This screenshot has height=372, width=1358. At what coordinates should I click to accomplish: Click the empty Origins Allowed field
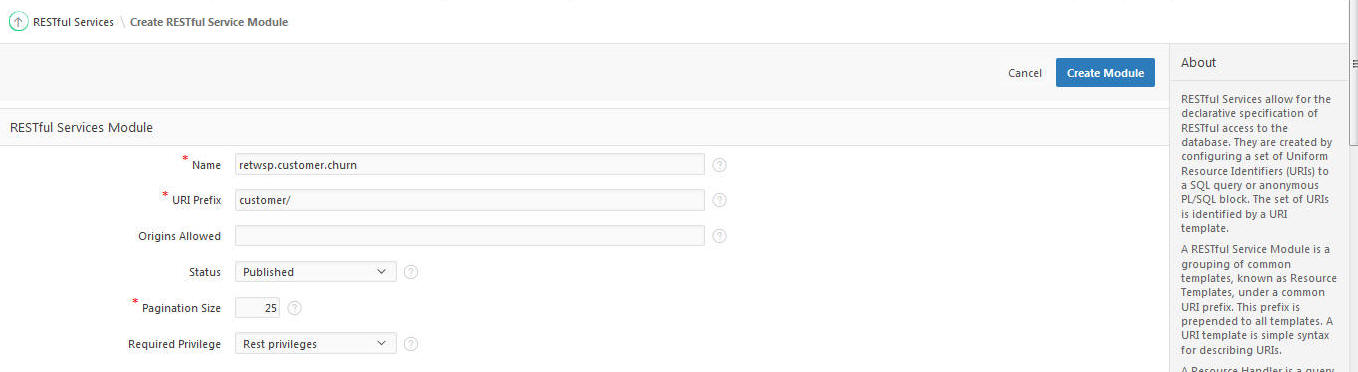(x=470, y=236)
